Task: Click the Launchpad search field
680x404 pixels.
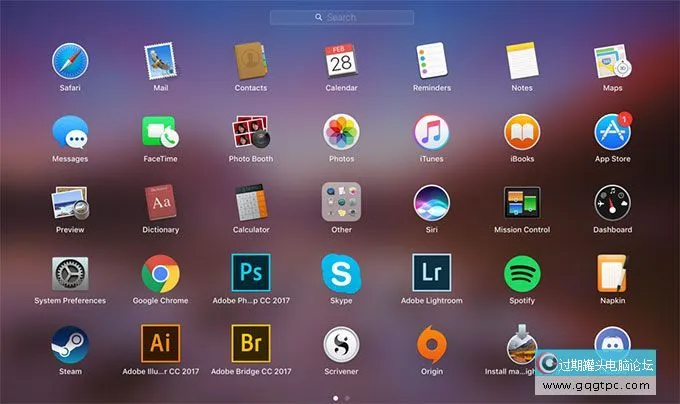Action: tap(342, 17)
